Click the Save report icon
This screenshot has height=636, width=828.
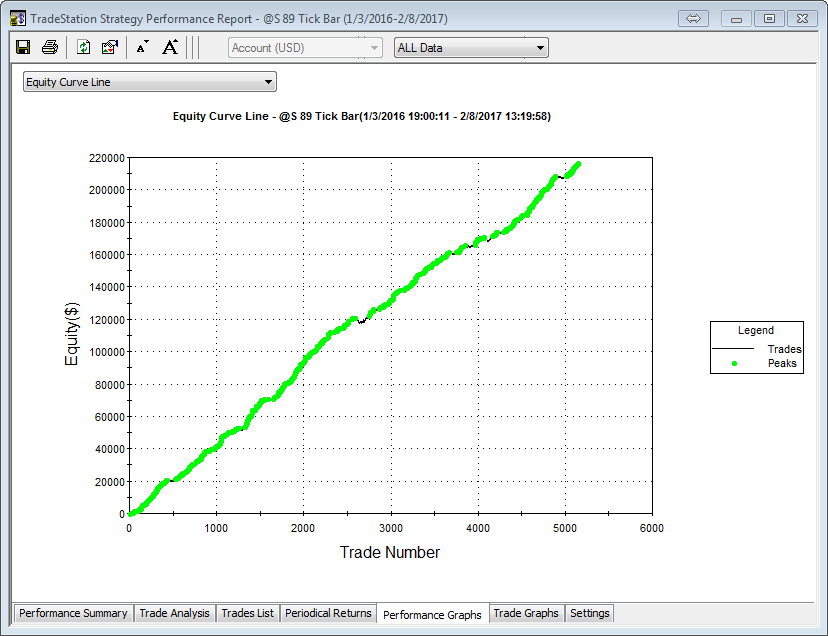pos(23,47)
